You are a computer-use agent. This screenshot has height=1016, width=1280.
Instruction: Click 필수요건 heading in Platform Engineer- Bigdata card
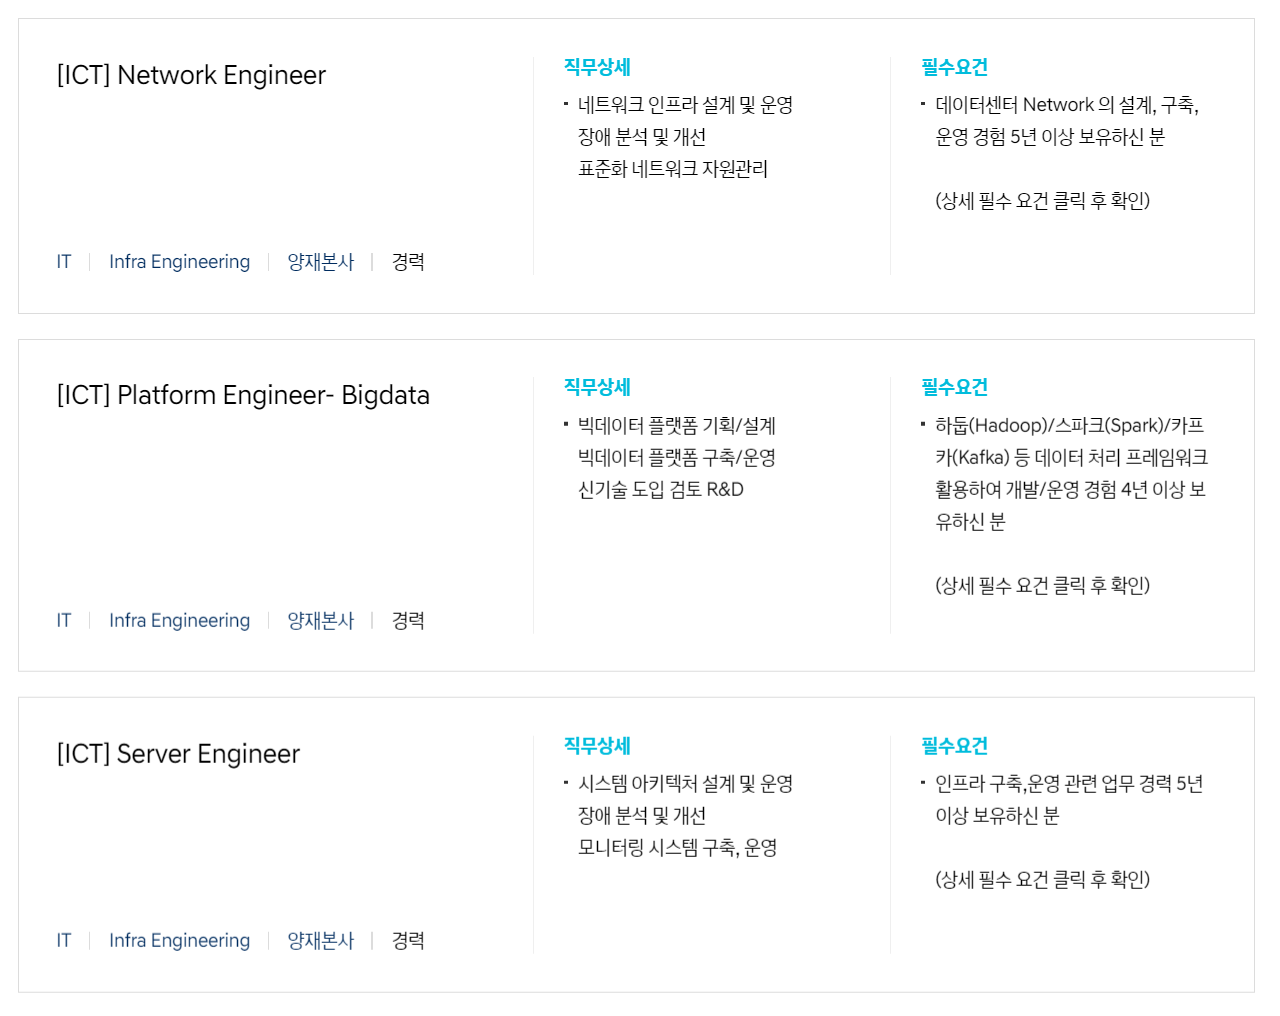(954, 387)
